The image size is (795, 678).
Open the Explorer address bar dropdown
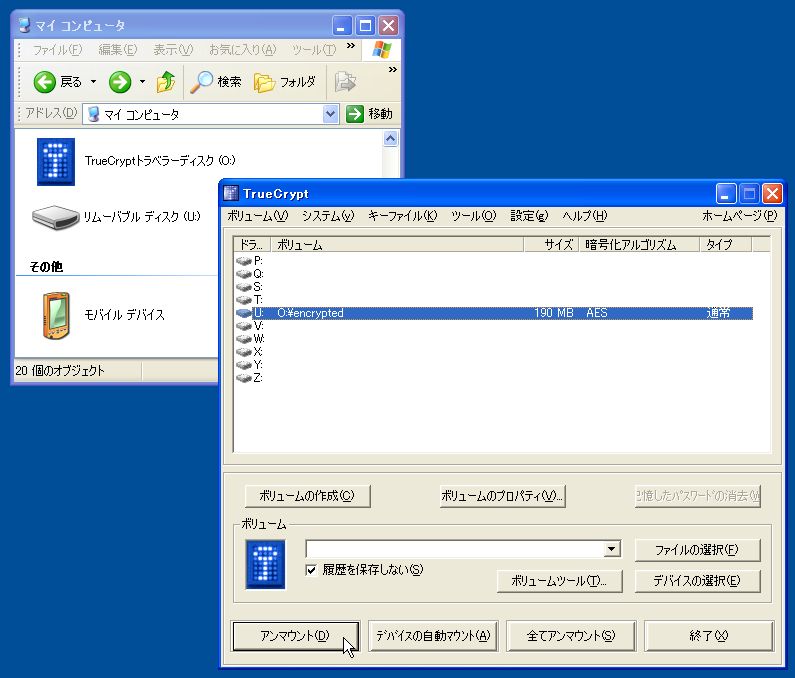coord(330,114)
